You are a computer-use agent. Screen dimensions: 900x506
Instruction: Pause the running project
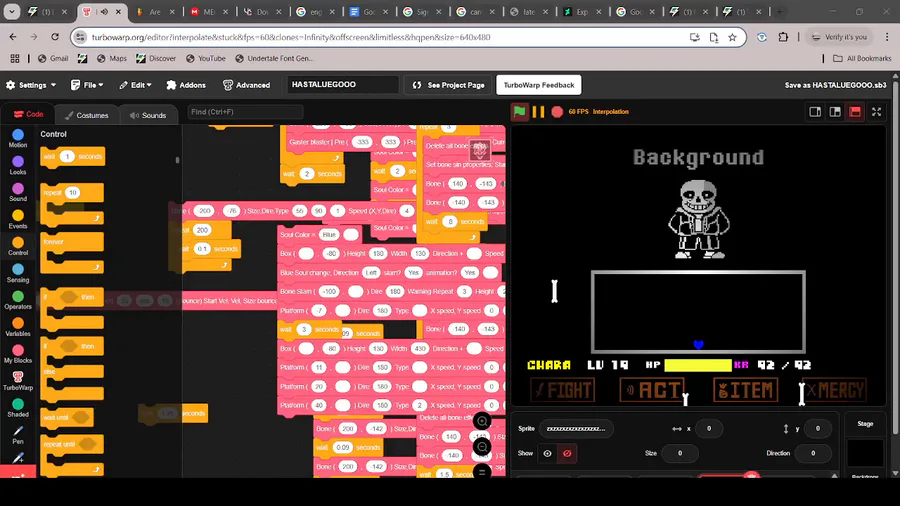pyautogui.click(x=538, y=111)
